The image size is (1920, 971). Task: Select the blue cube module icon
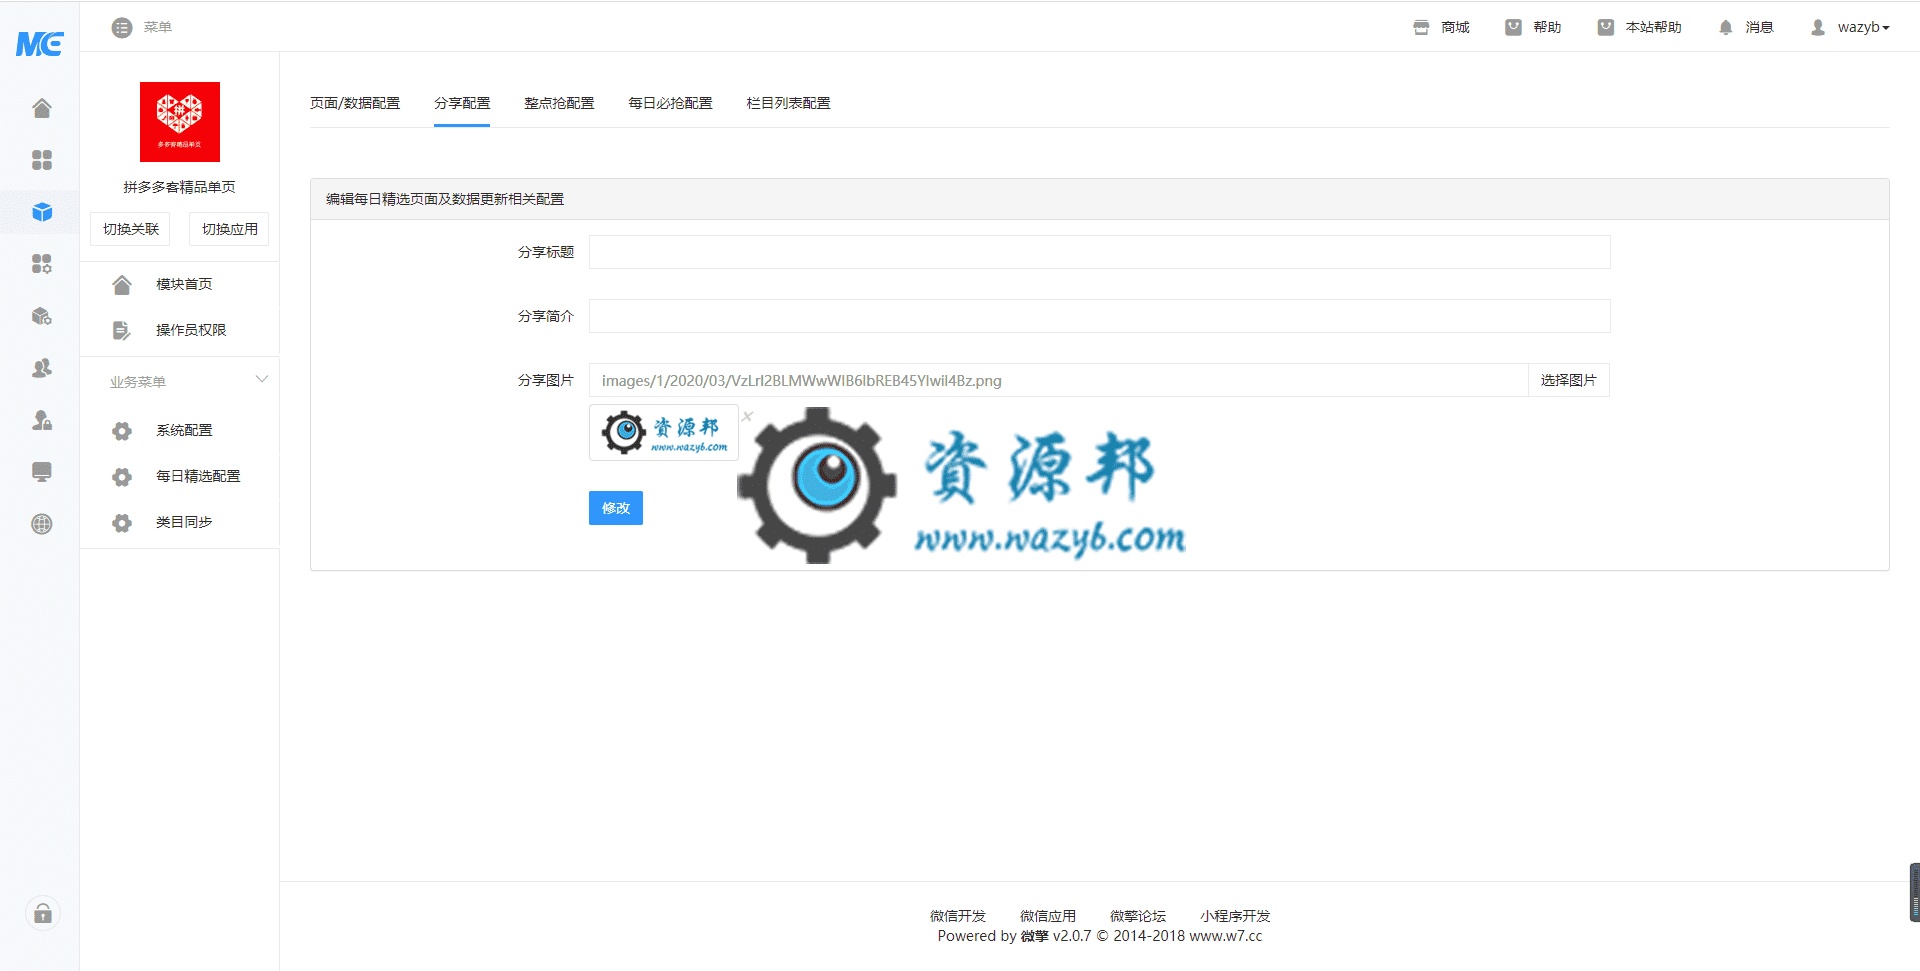click(x=42, y=212)
